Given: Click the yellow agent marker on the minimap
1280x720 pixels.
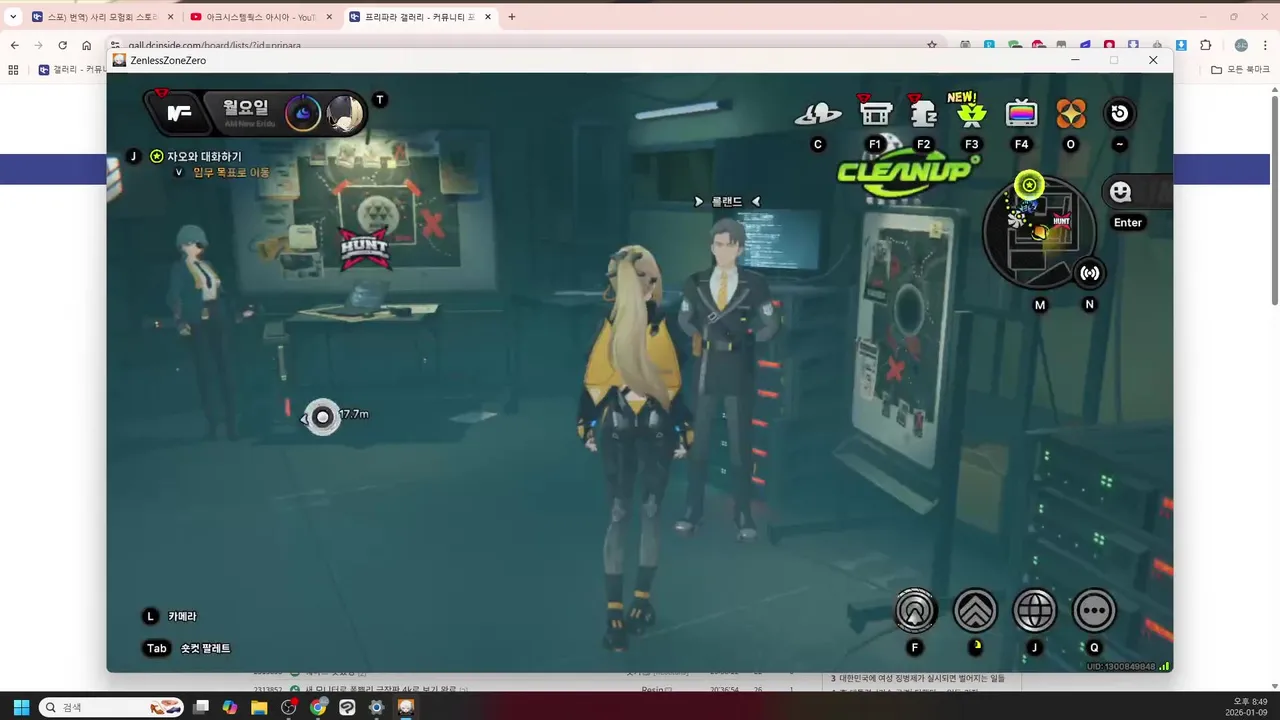Looking at the screenshot, I should coord(1040,232).
